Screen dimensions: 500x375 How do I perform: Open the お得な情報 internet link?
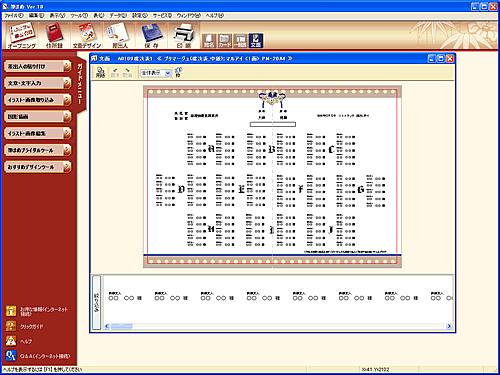click(x=44, y=311)
